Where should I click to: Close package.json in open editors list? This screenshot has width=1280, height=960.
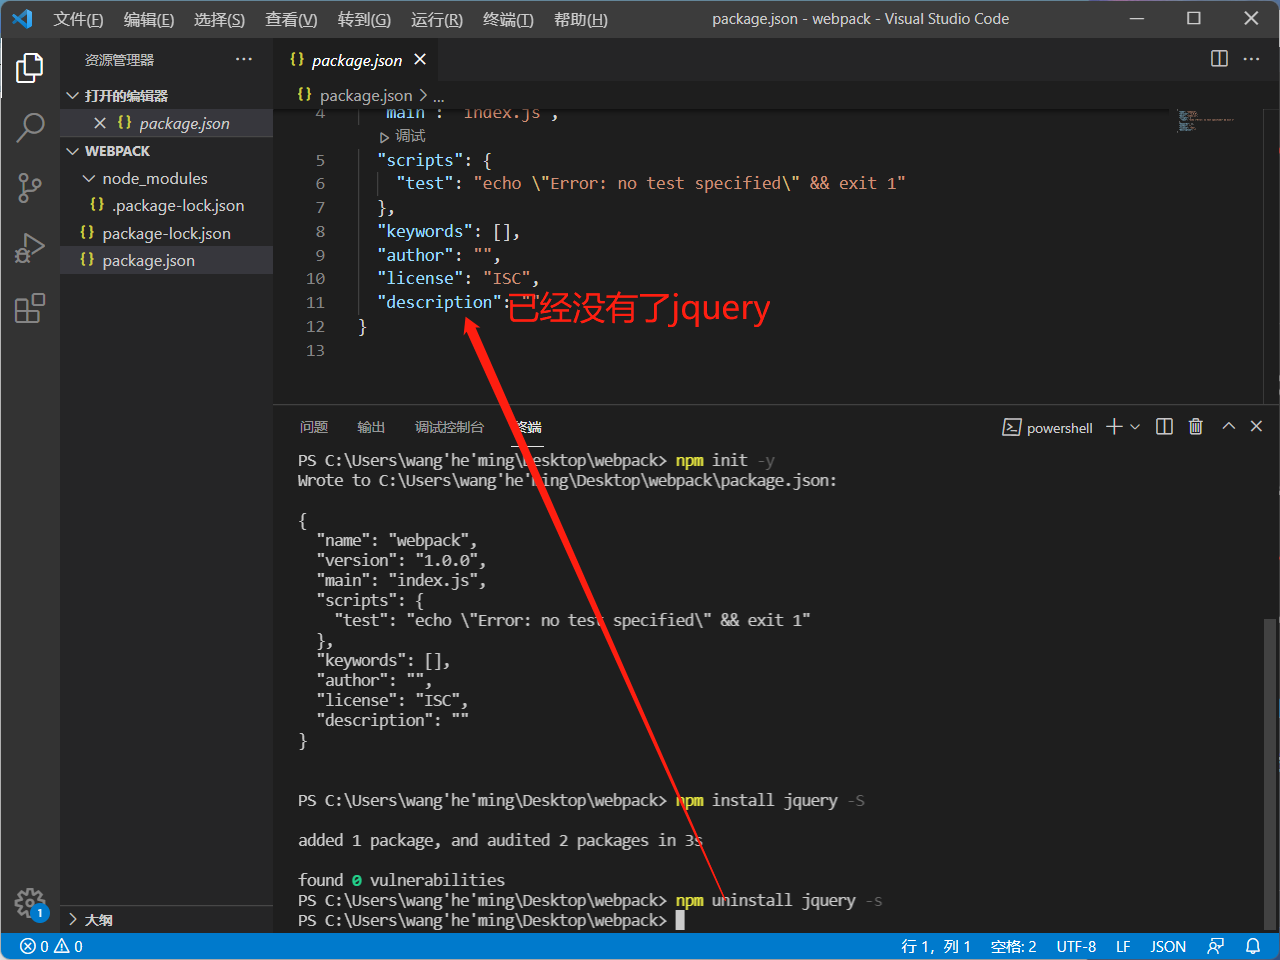[100, 123]
